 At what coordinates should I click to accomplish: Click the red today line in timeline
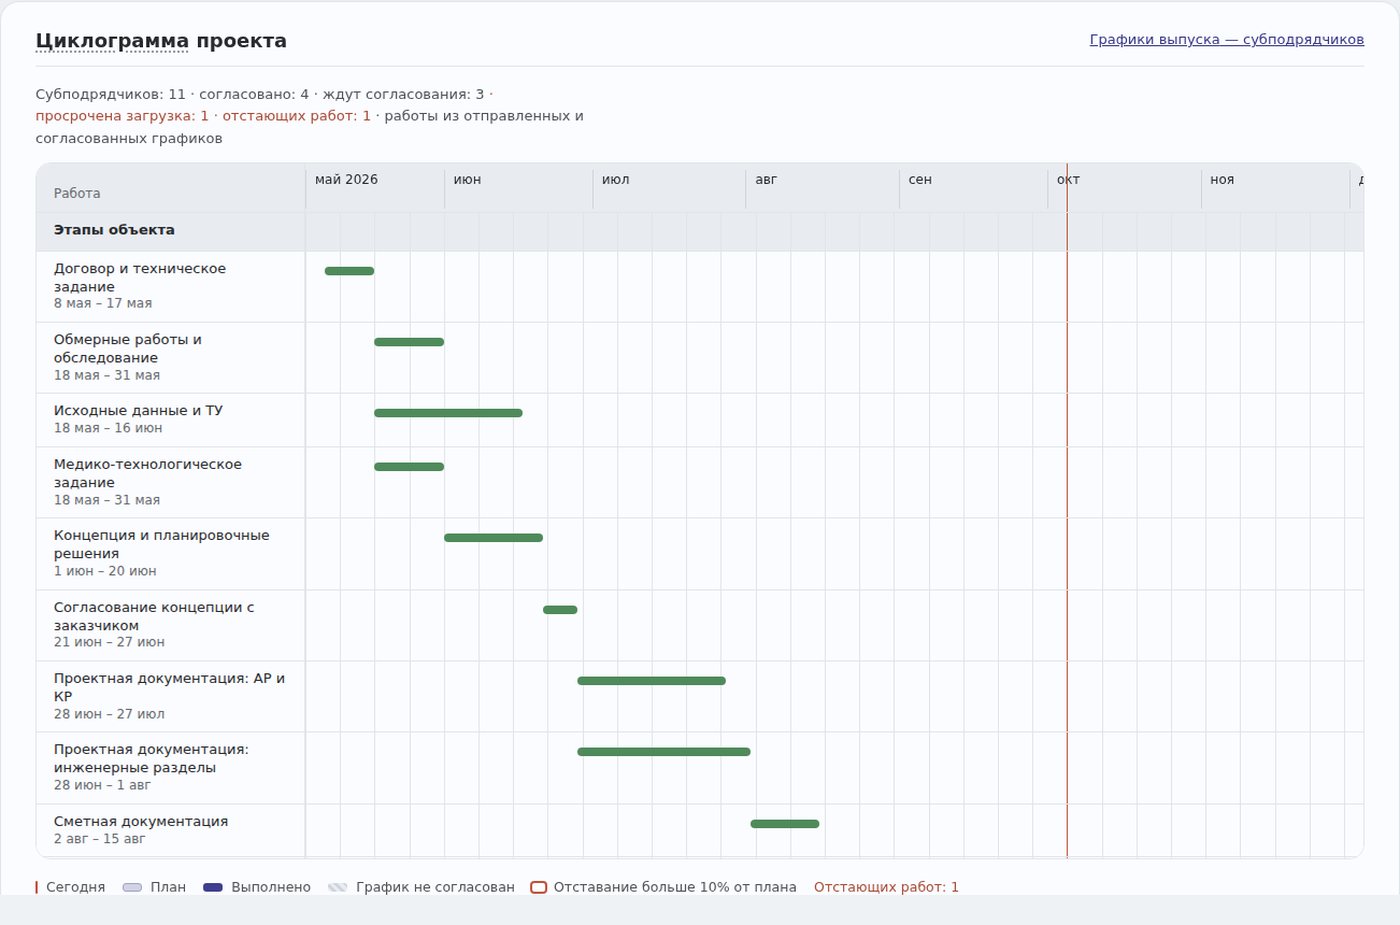tap(1067, 510)
